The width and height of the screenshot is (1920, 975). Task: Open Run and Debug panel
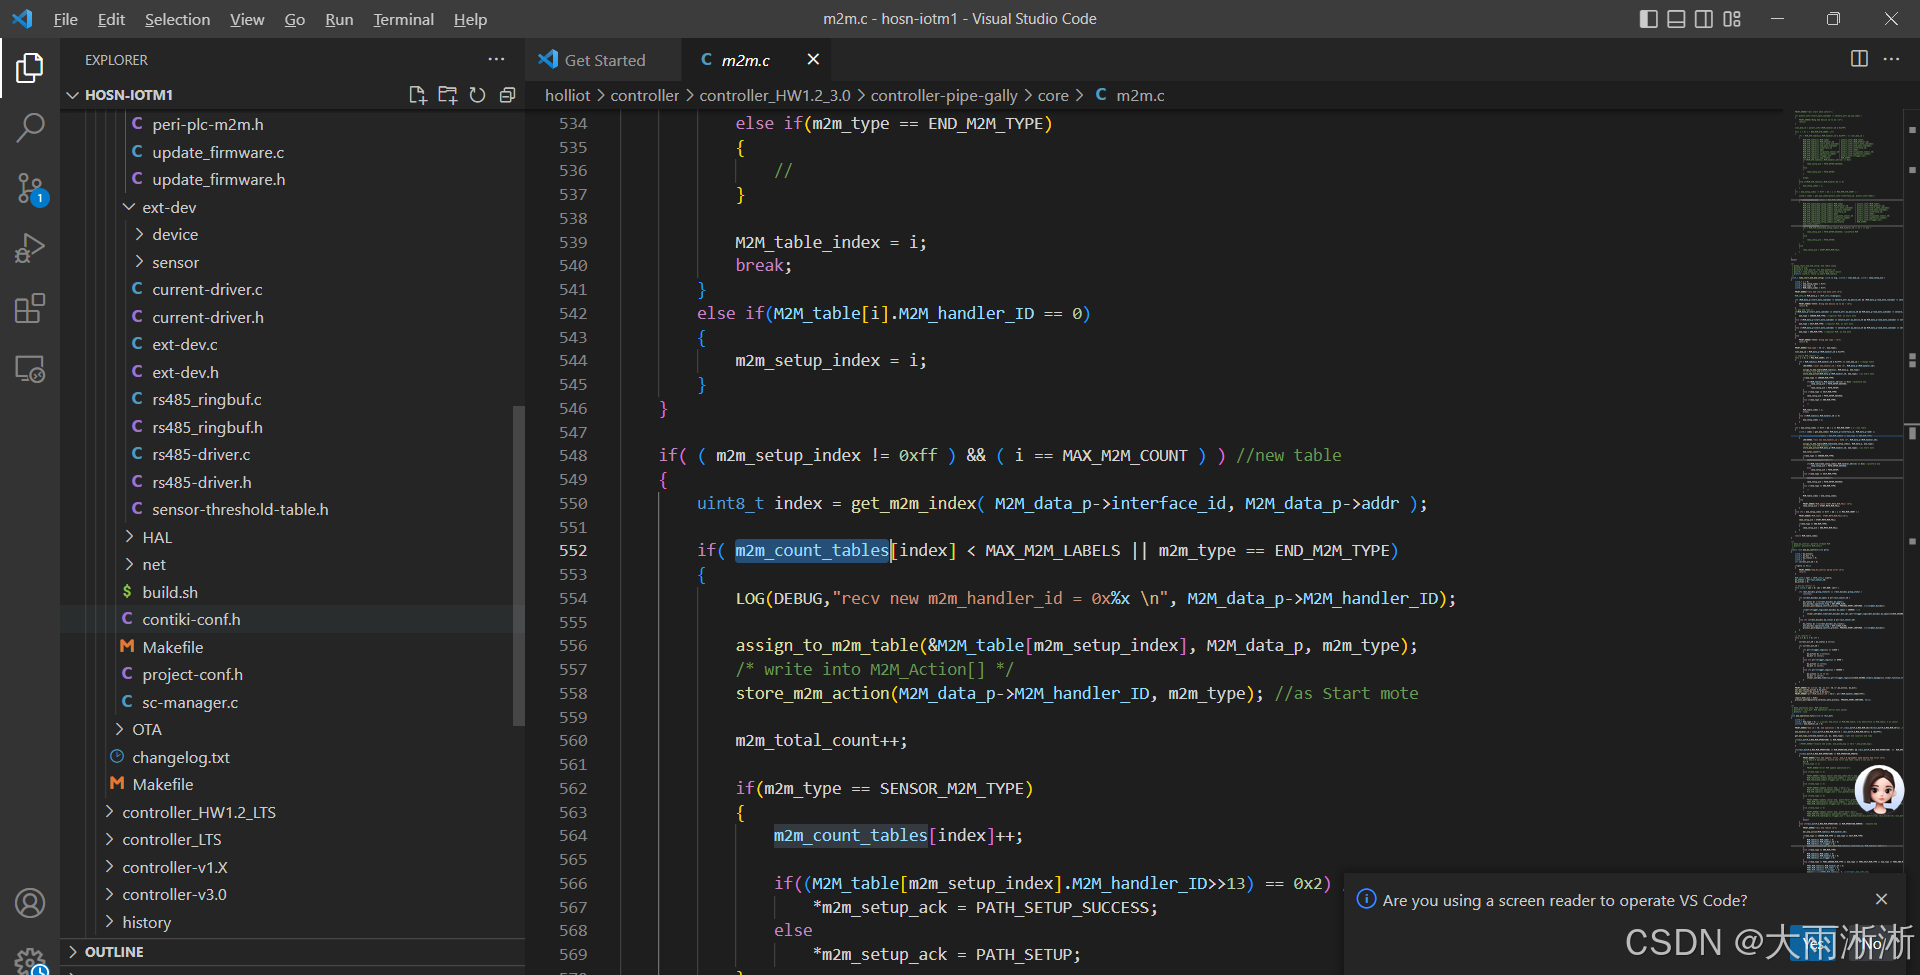click(x=29, y=248)
